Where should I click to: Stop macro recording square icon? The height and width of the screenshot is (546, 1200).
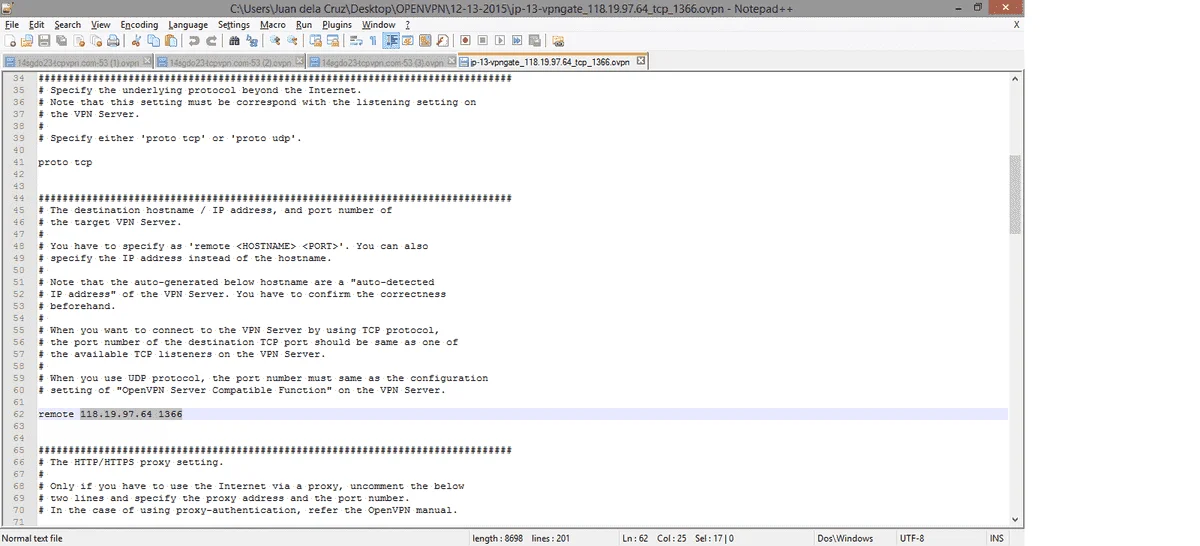pyautogui.click(x=483, y=41)
